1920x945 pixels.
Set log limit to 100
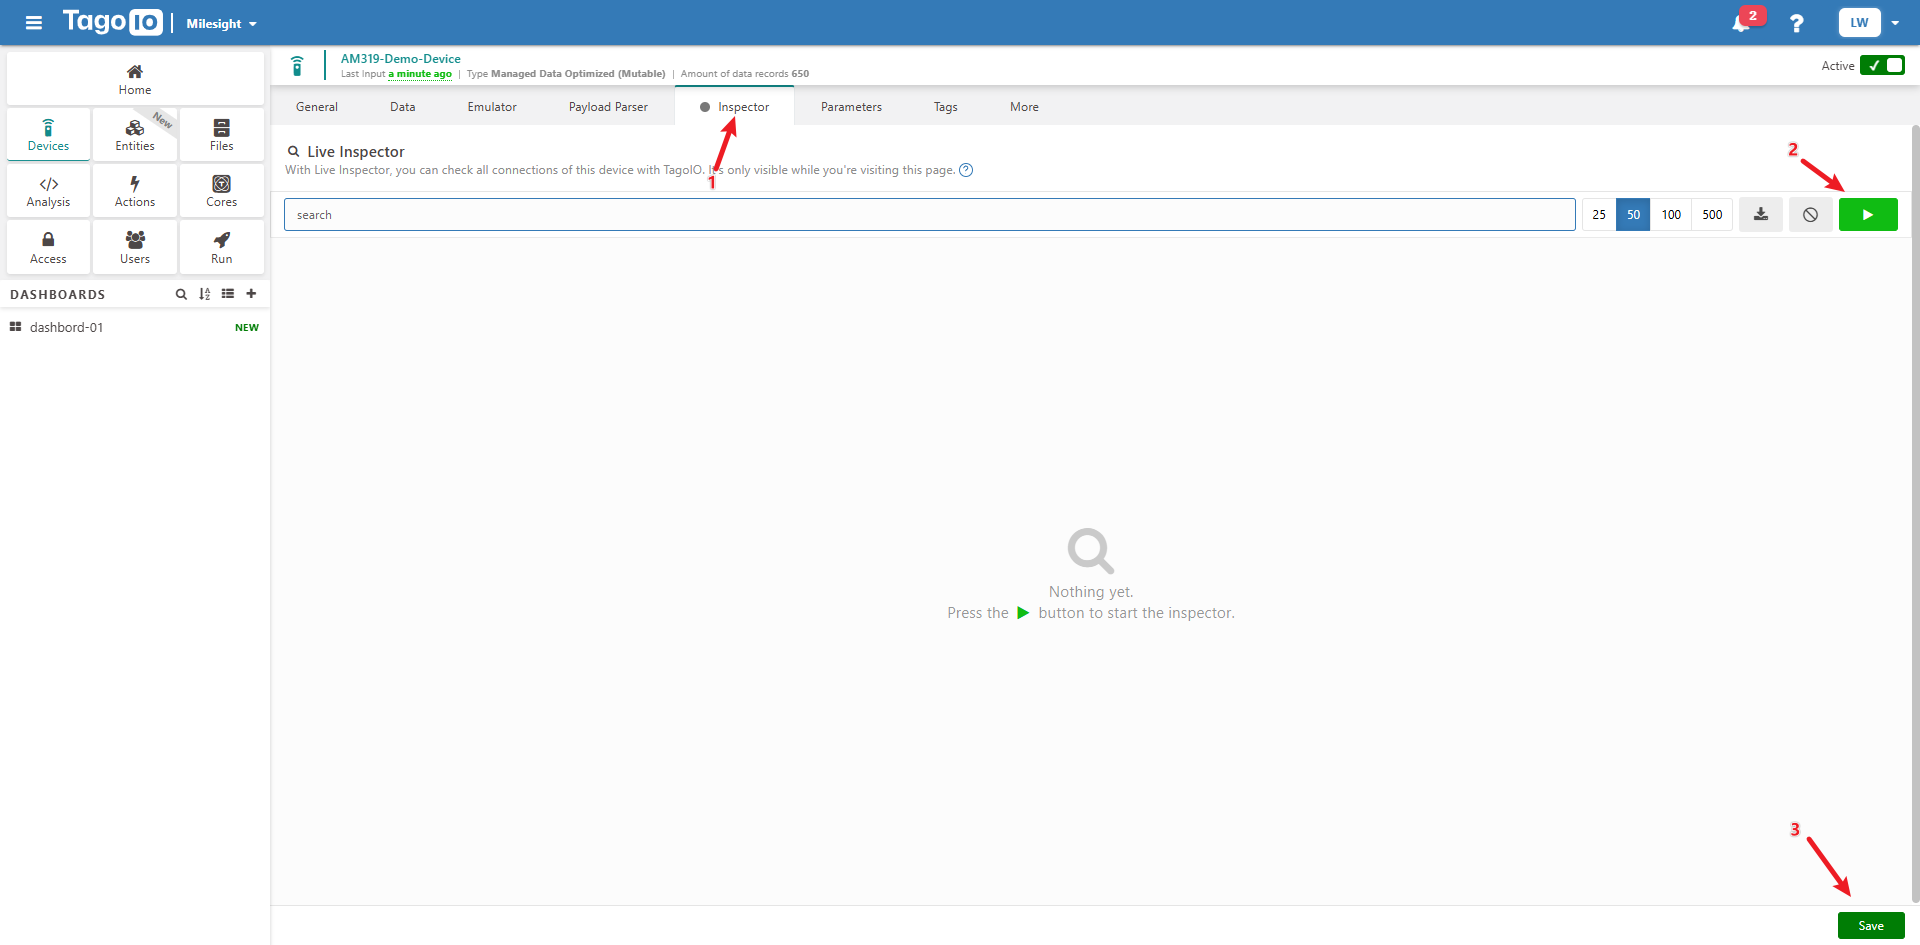click(x=1671, y=215)
